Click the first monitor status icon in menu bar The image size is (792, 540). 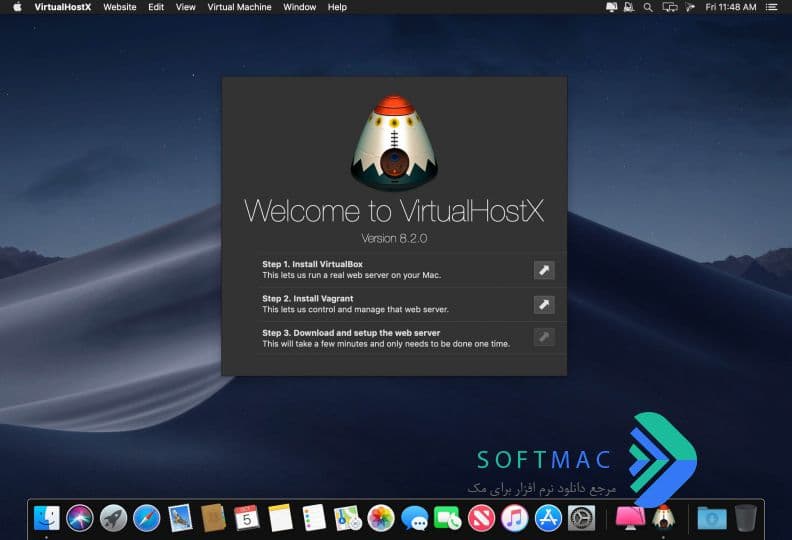611,7
